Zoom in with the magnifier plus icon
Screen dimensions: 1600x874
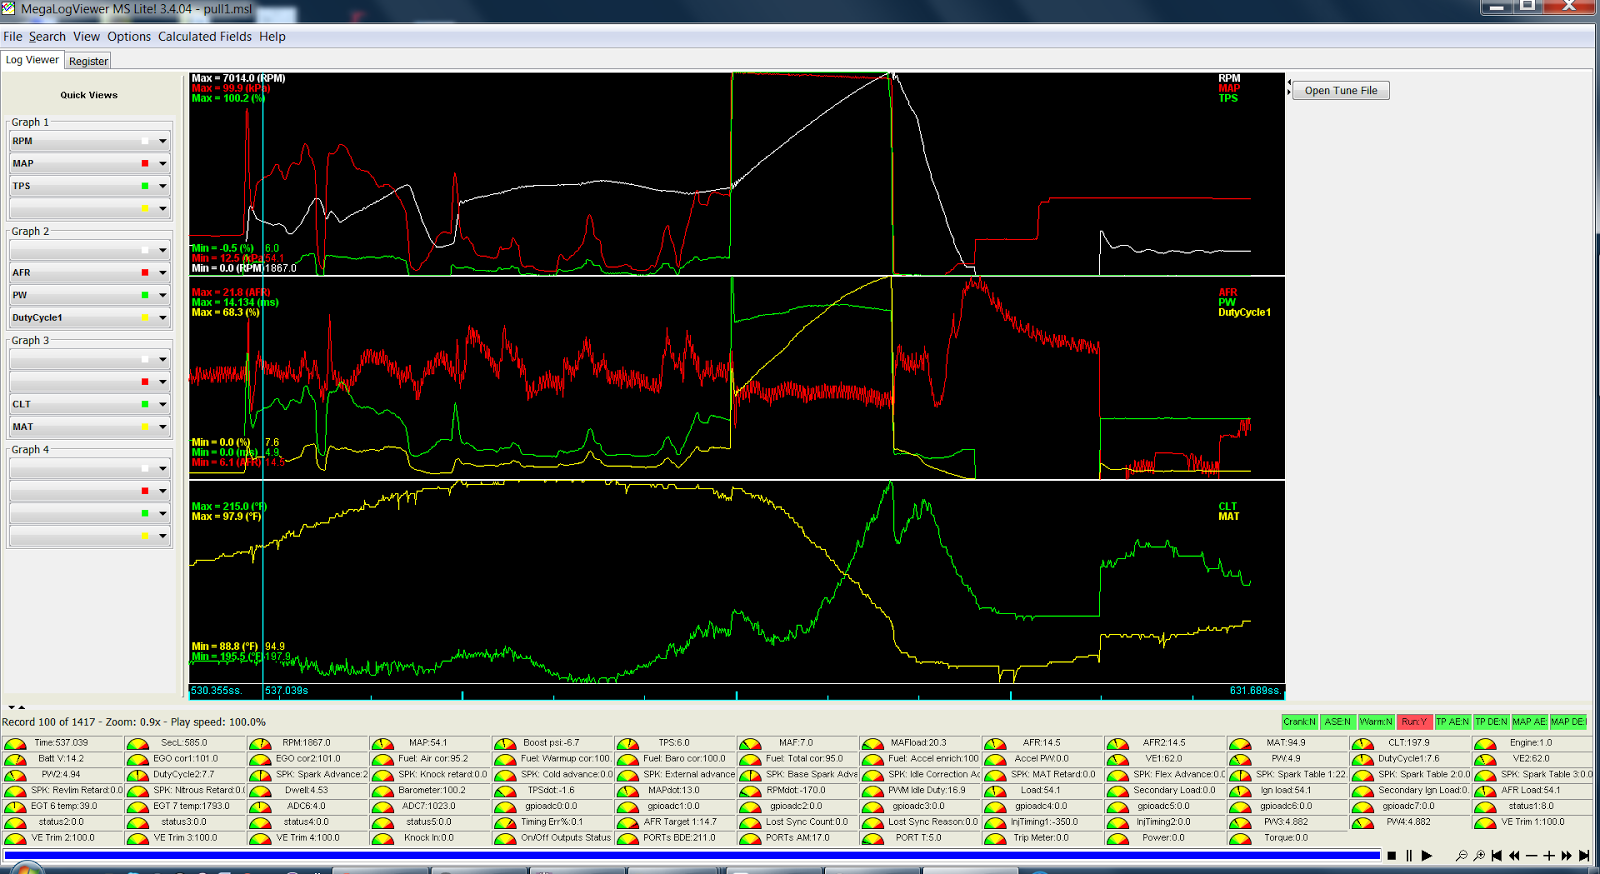[x=1479, y=855]
